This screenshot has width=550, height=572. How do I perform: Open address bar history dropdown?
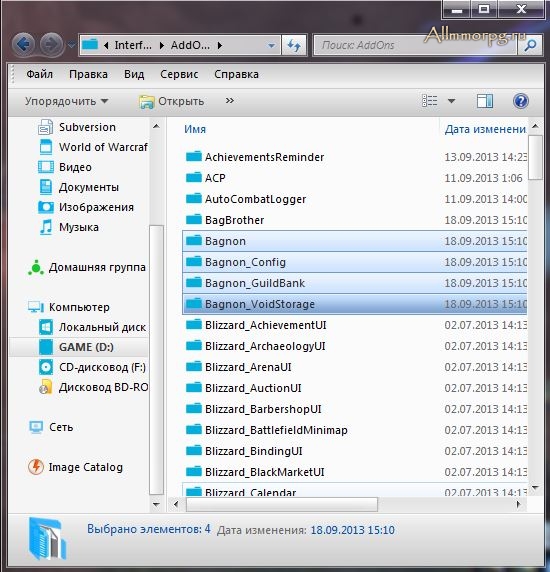point(271,46)
